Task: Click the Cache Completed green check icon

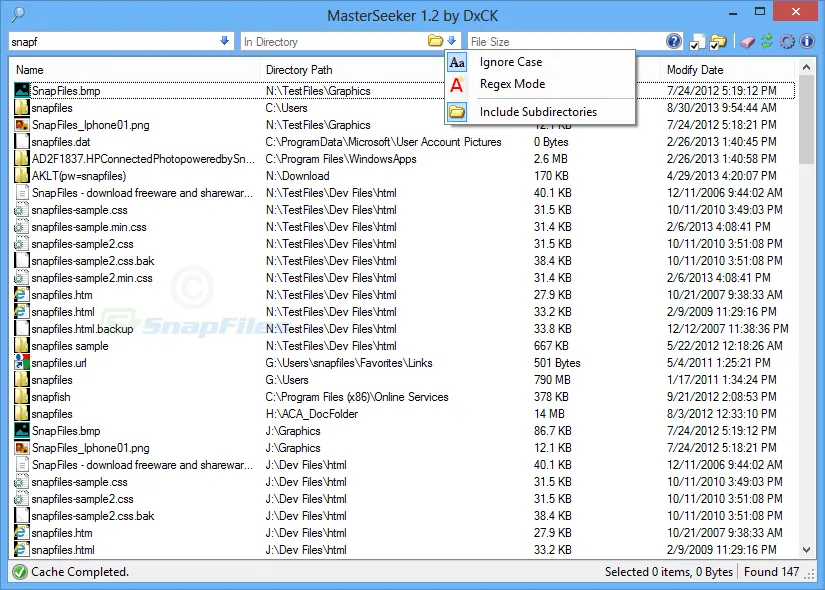Action: click(19, 572)
